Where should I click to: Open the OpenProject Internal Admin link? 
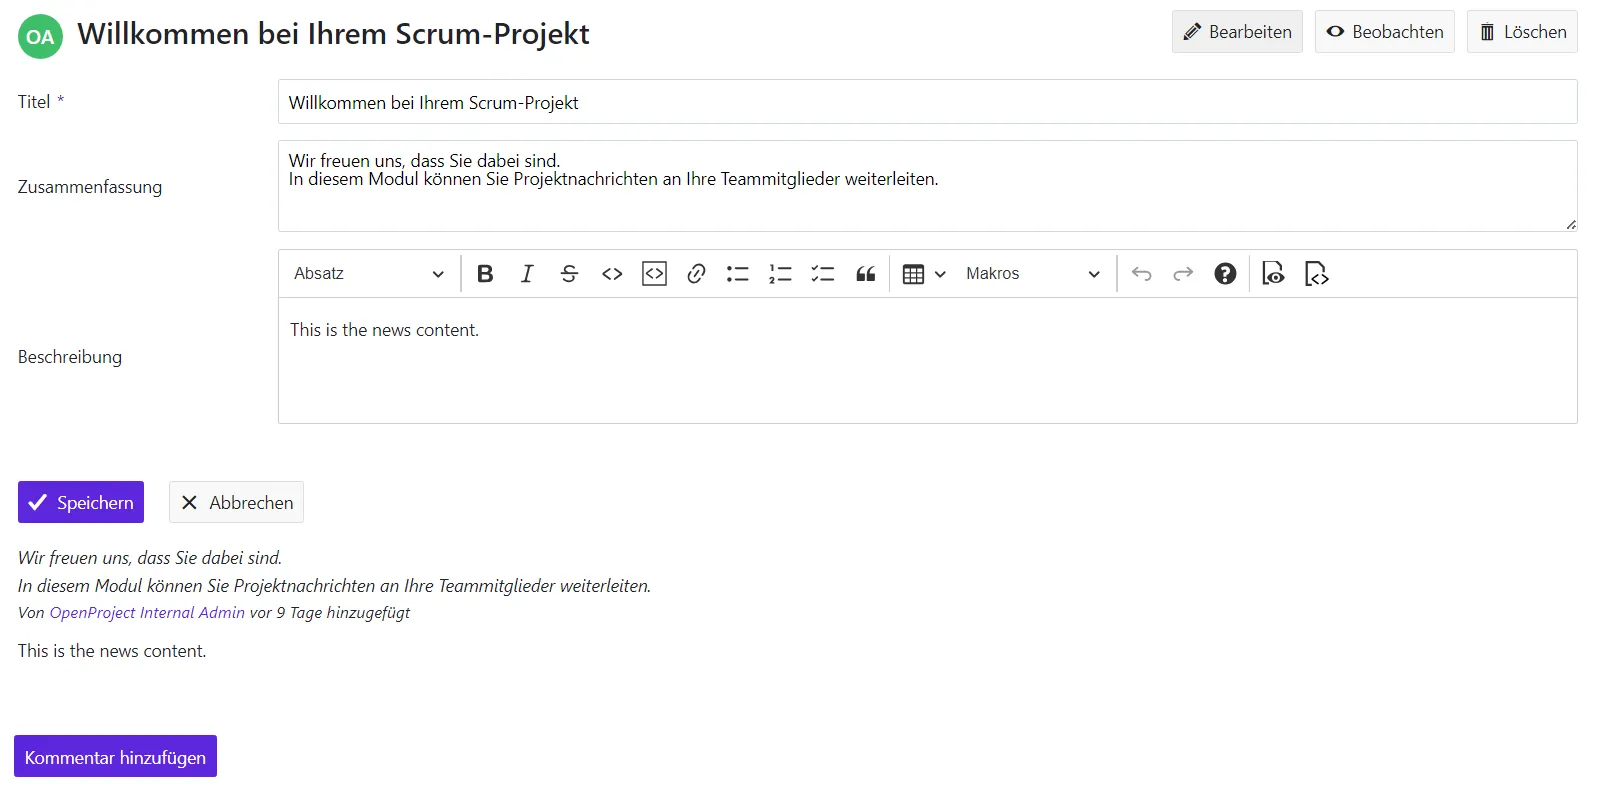147,613
